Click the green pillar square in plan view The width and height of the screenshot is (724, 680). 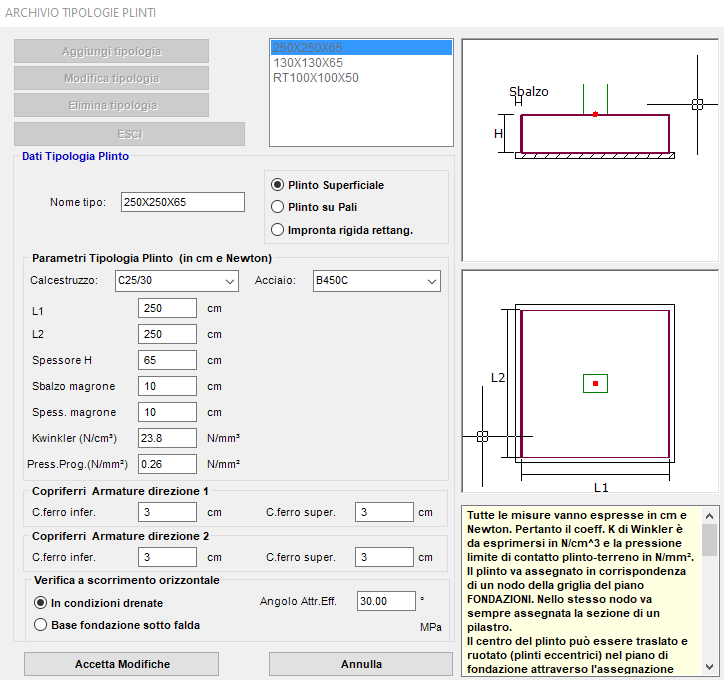595,384
